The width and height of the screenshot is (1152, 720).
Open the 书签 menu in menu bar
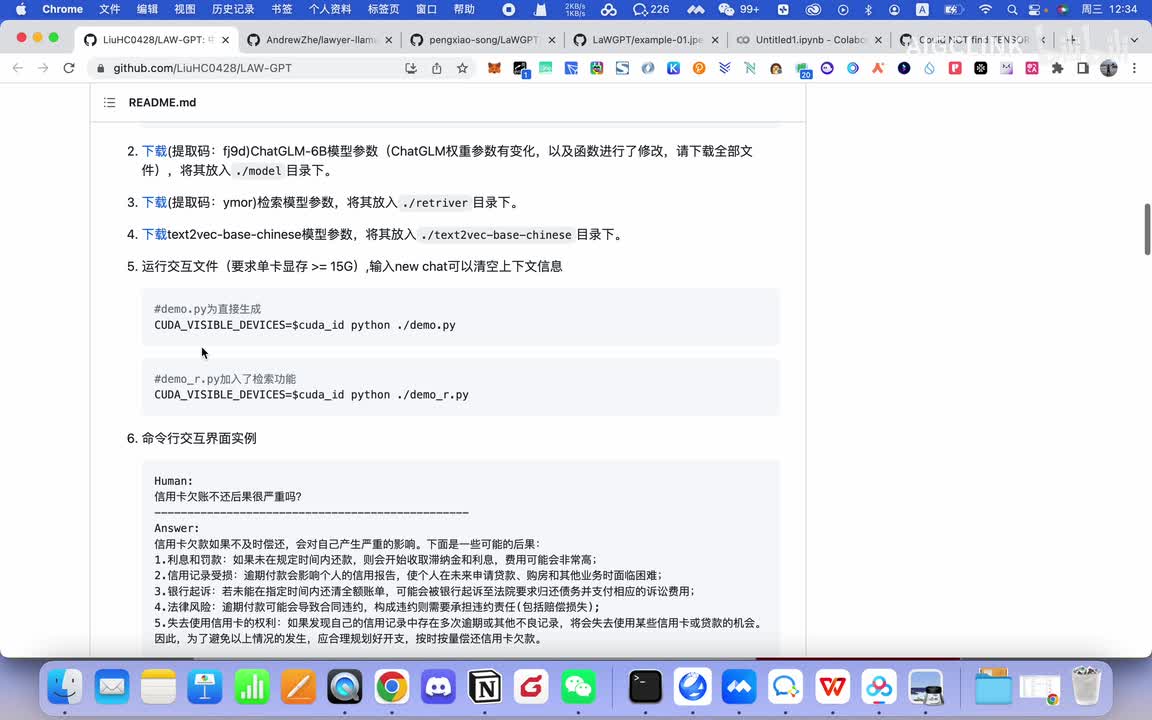point(282,9)
